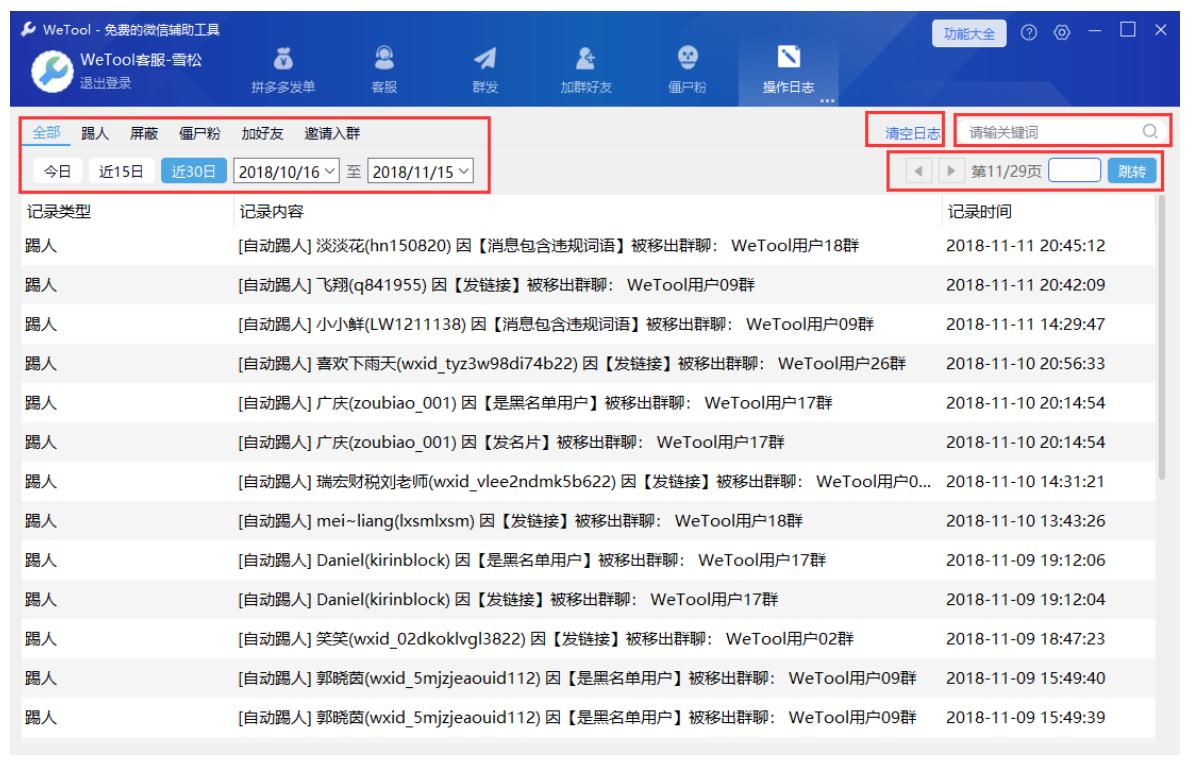
Task: Select the 郭晓茵 row timed 15:49:40
Action: 588,679
